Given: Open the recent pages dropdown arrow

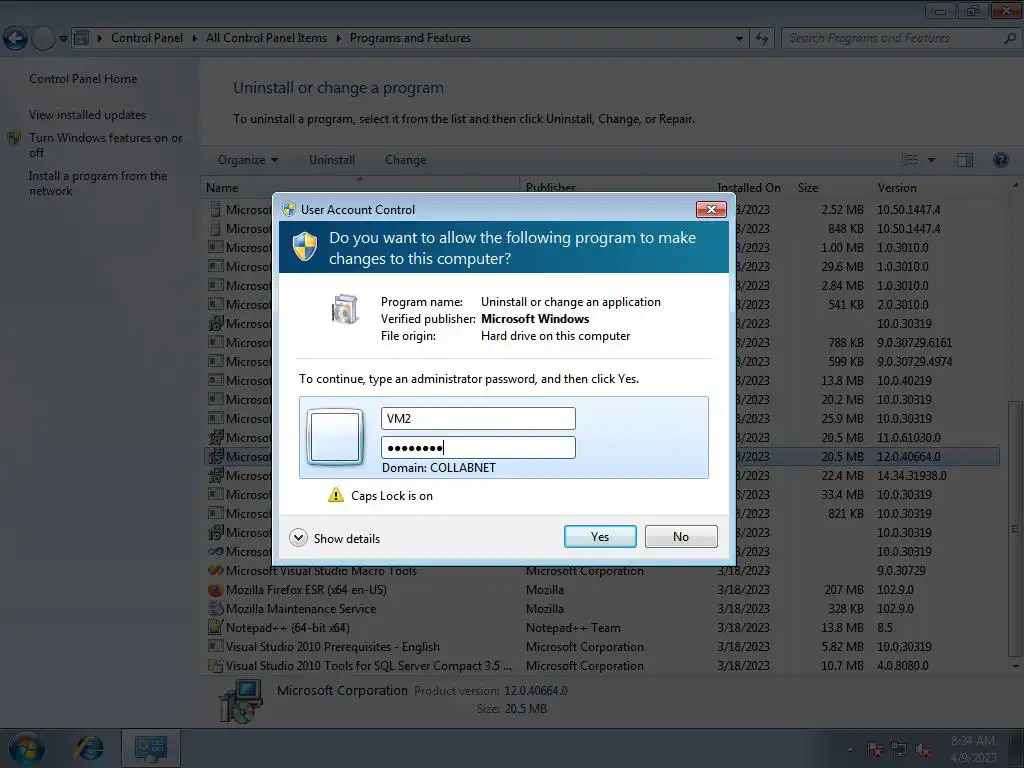Looking at the screenshot, I should coord(63,39).
